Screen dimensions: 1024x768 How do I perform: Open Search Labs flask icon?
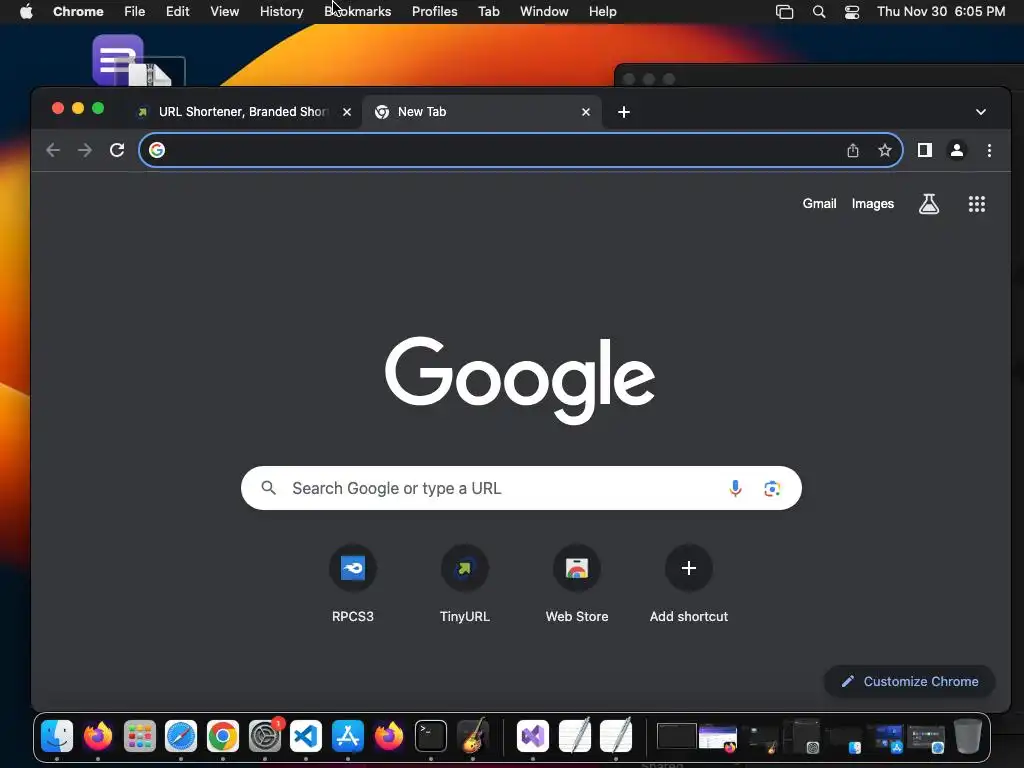929,204
